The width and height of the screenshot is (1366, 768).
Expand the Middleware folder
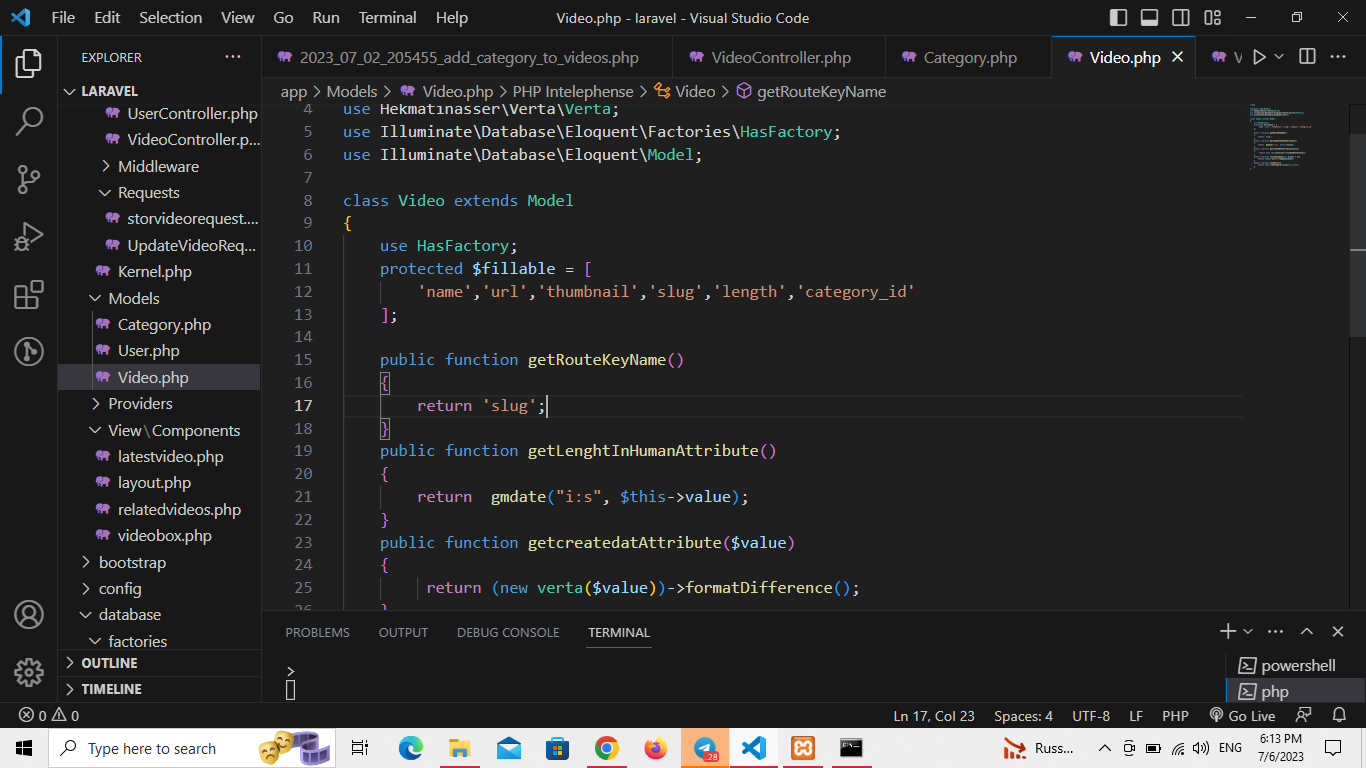158,166
